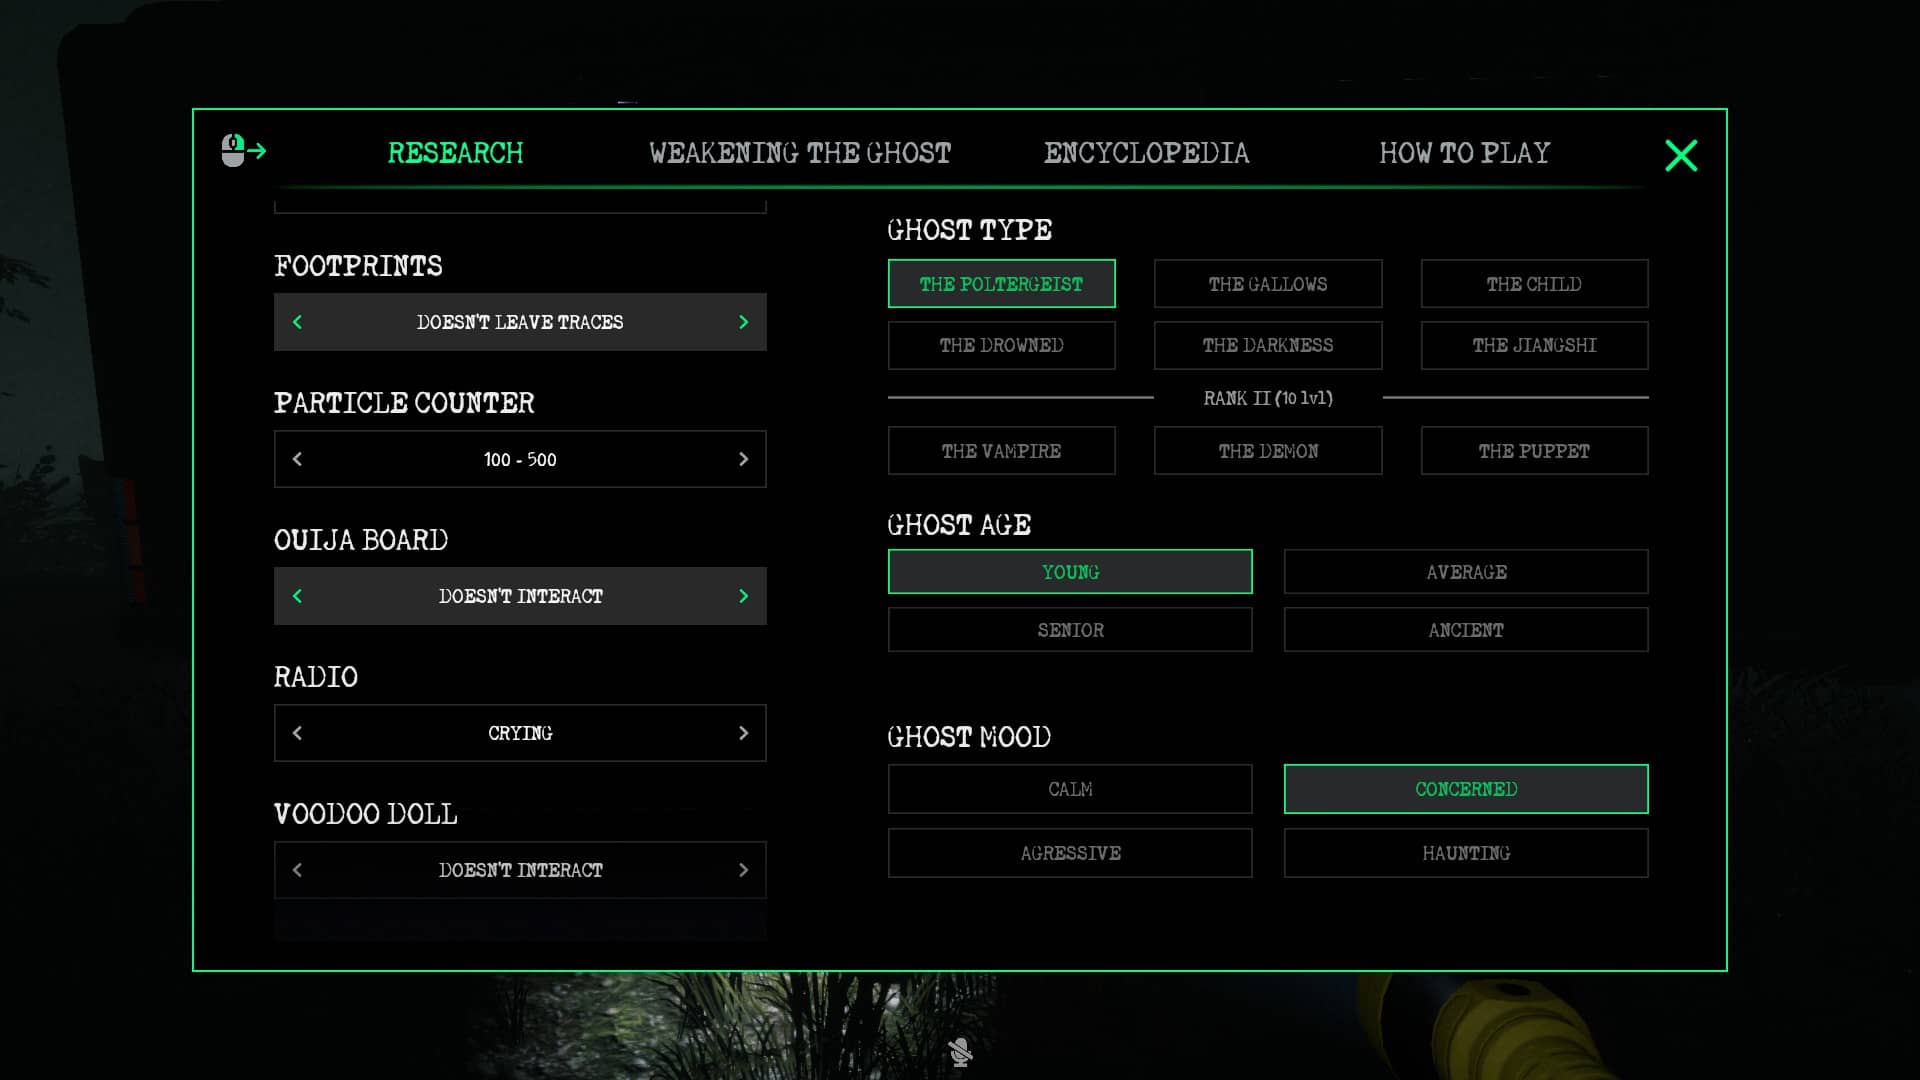Click the Radio heading

point(316,677)
